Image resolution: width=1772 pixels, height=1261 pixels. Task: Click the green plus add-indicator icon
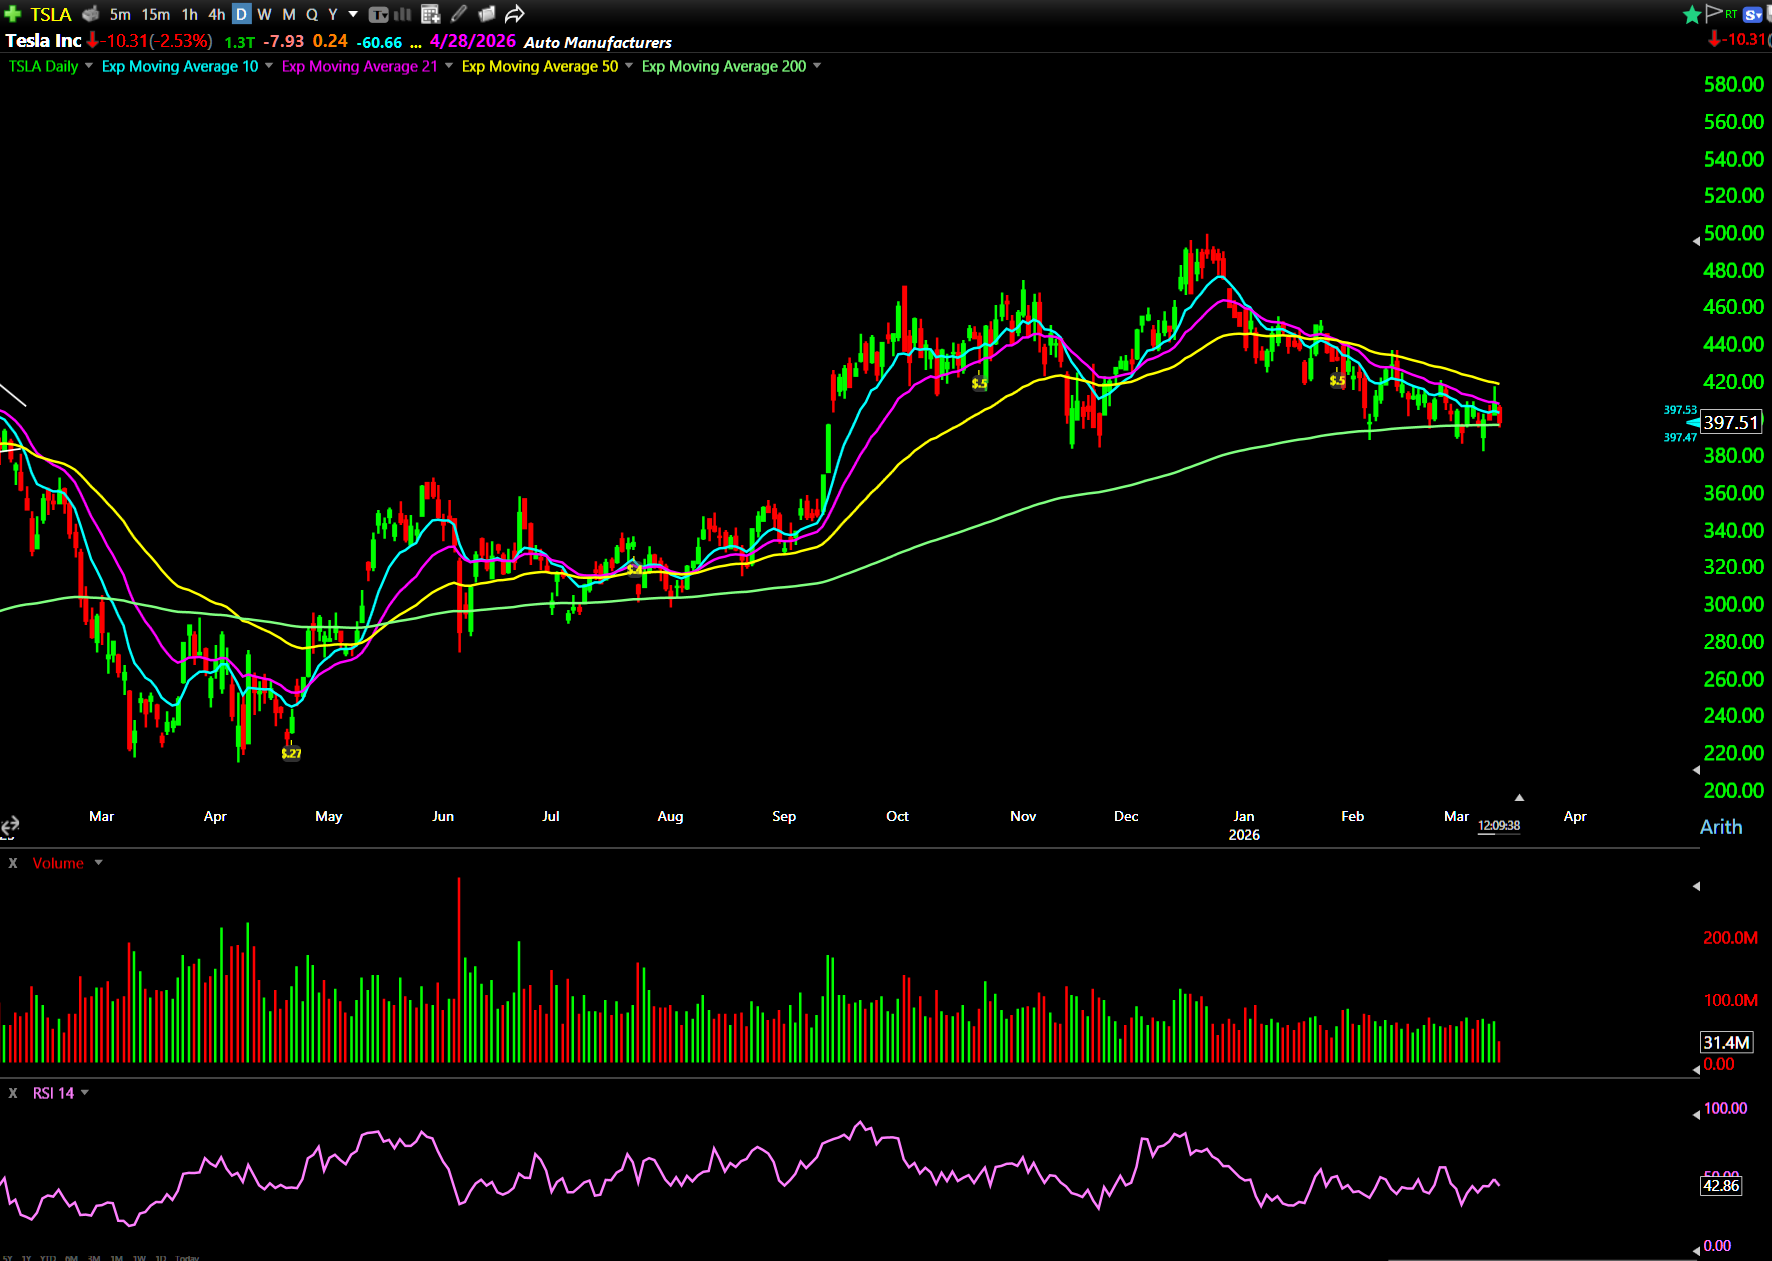13,14
